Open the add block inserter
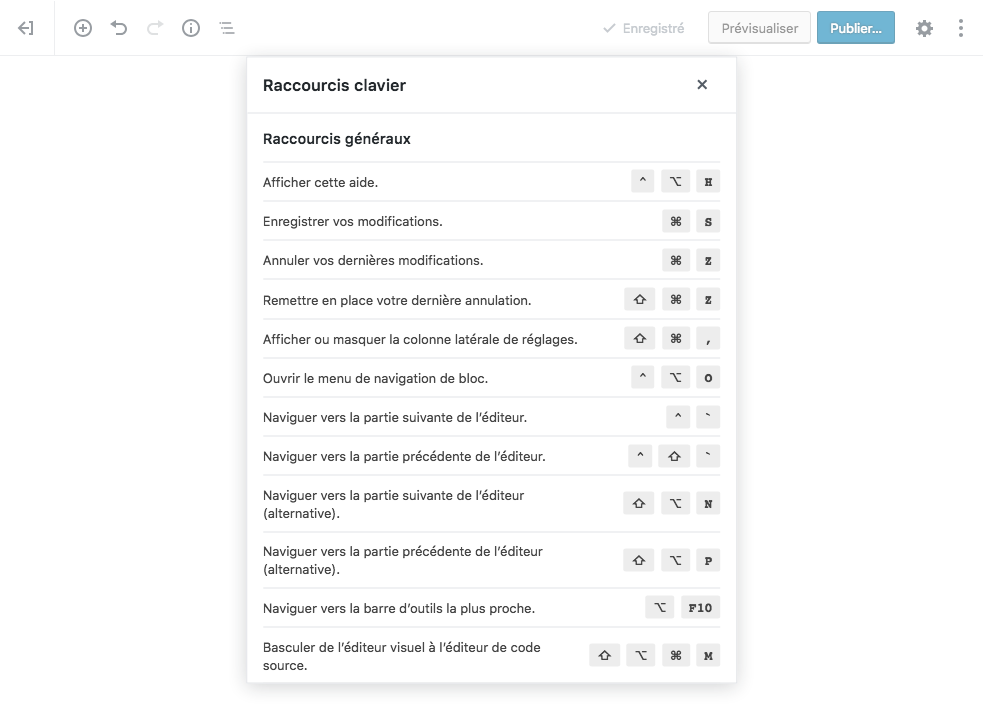This screenshot has height=717, width=983. [x=83, y=28]
